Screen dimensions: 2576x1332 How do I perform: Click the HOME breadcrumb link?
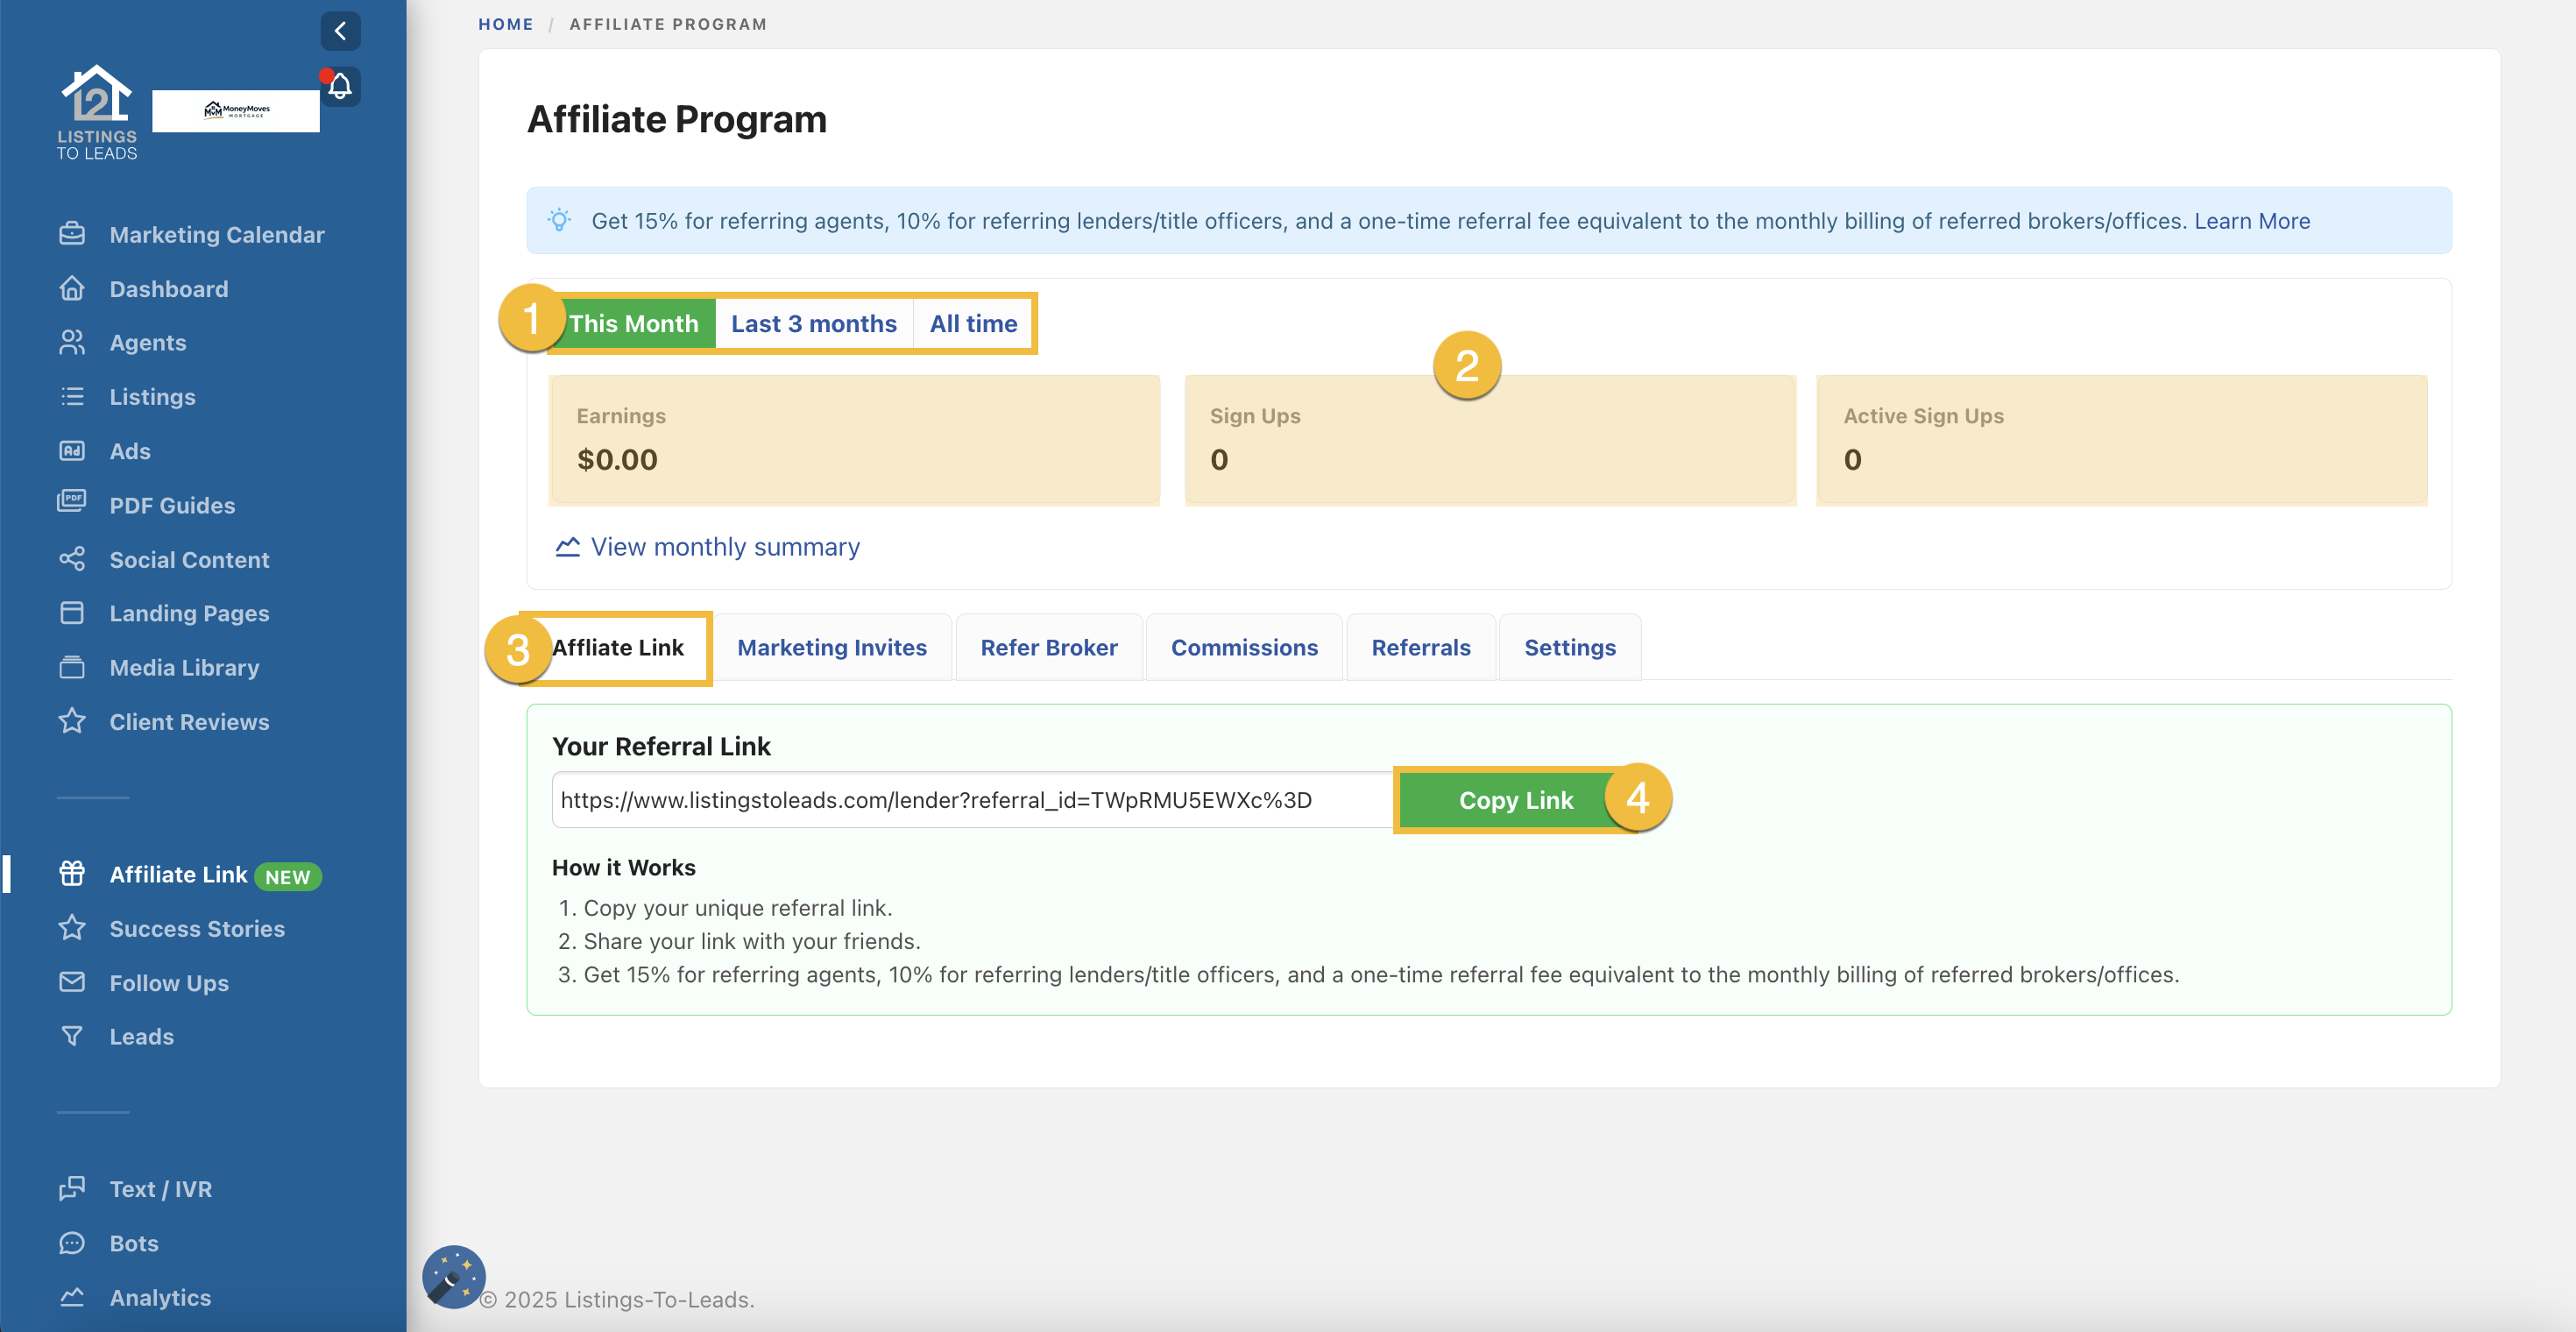coord(505,24)
